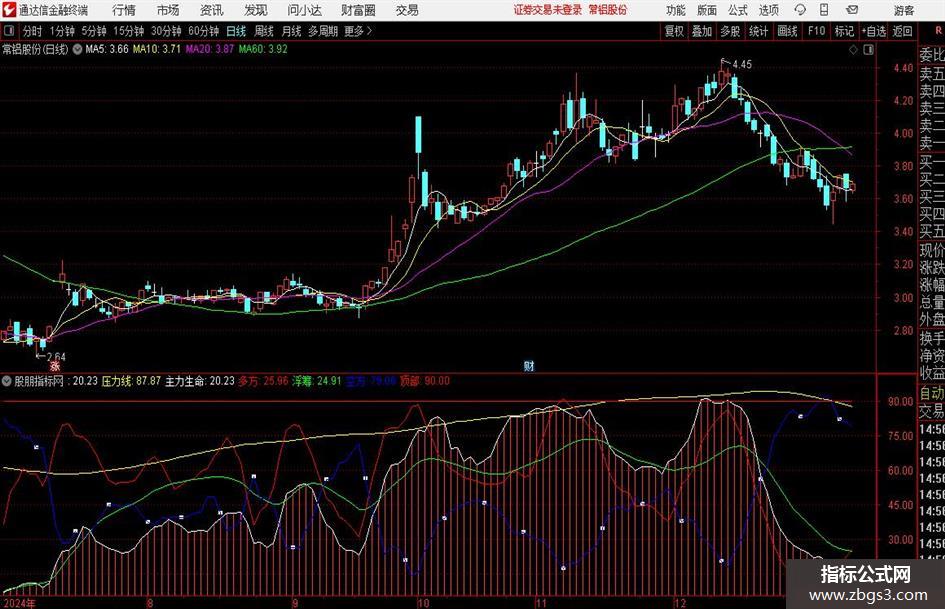945x609 pixels.
Task: Click the 多股 multi-stock button
Action: (x=730, y=31)
